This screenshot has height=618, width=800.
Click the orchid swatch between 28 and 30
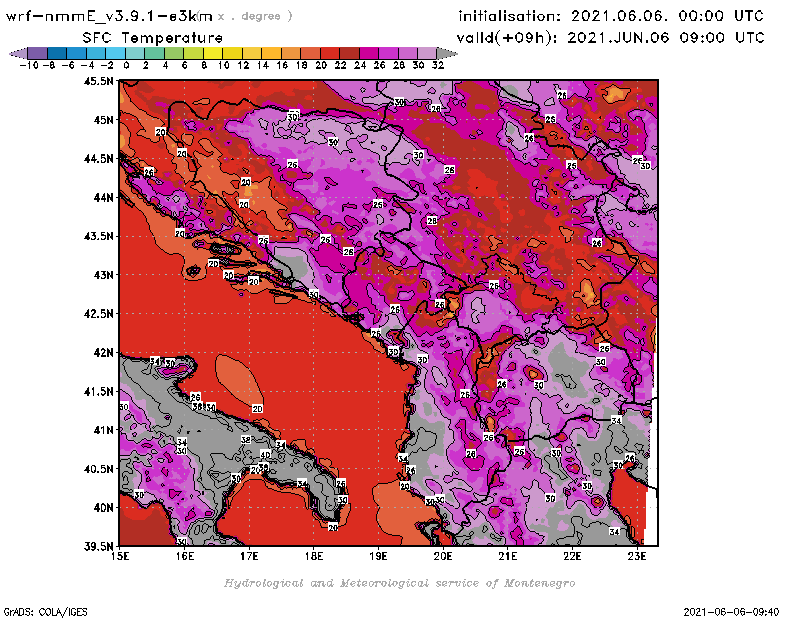click(x=408, y=53)
